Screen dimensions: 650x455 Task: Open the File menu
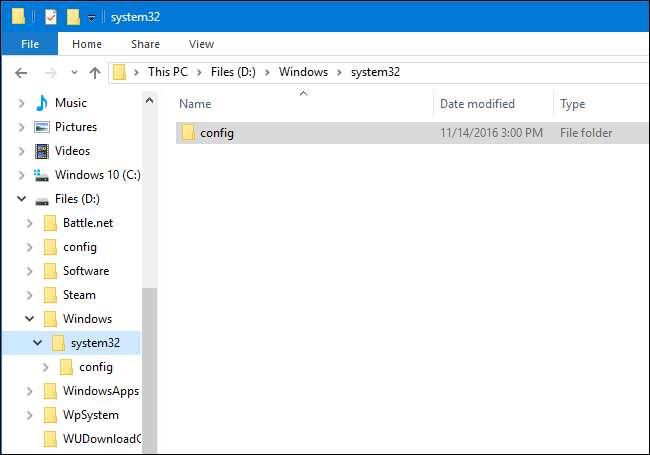point(29,44)
